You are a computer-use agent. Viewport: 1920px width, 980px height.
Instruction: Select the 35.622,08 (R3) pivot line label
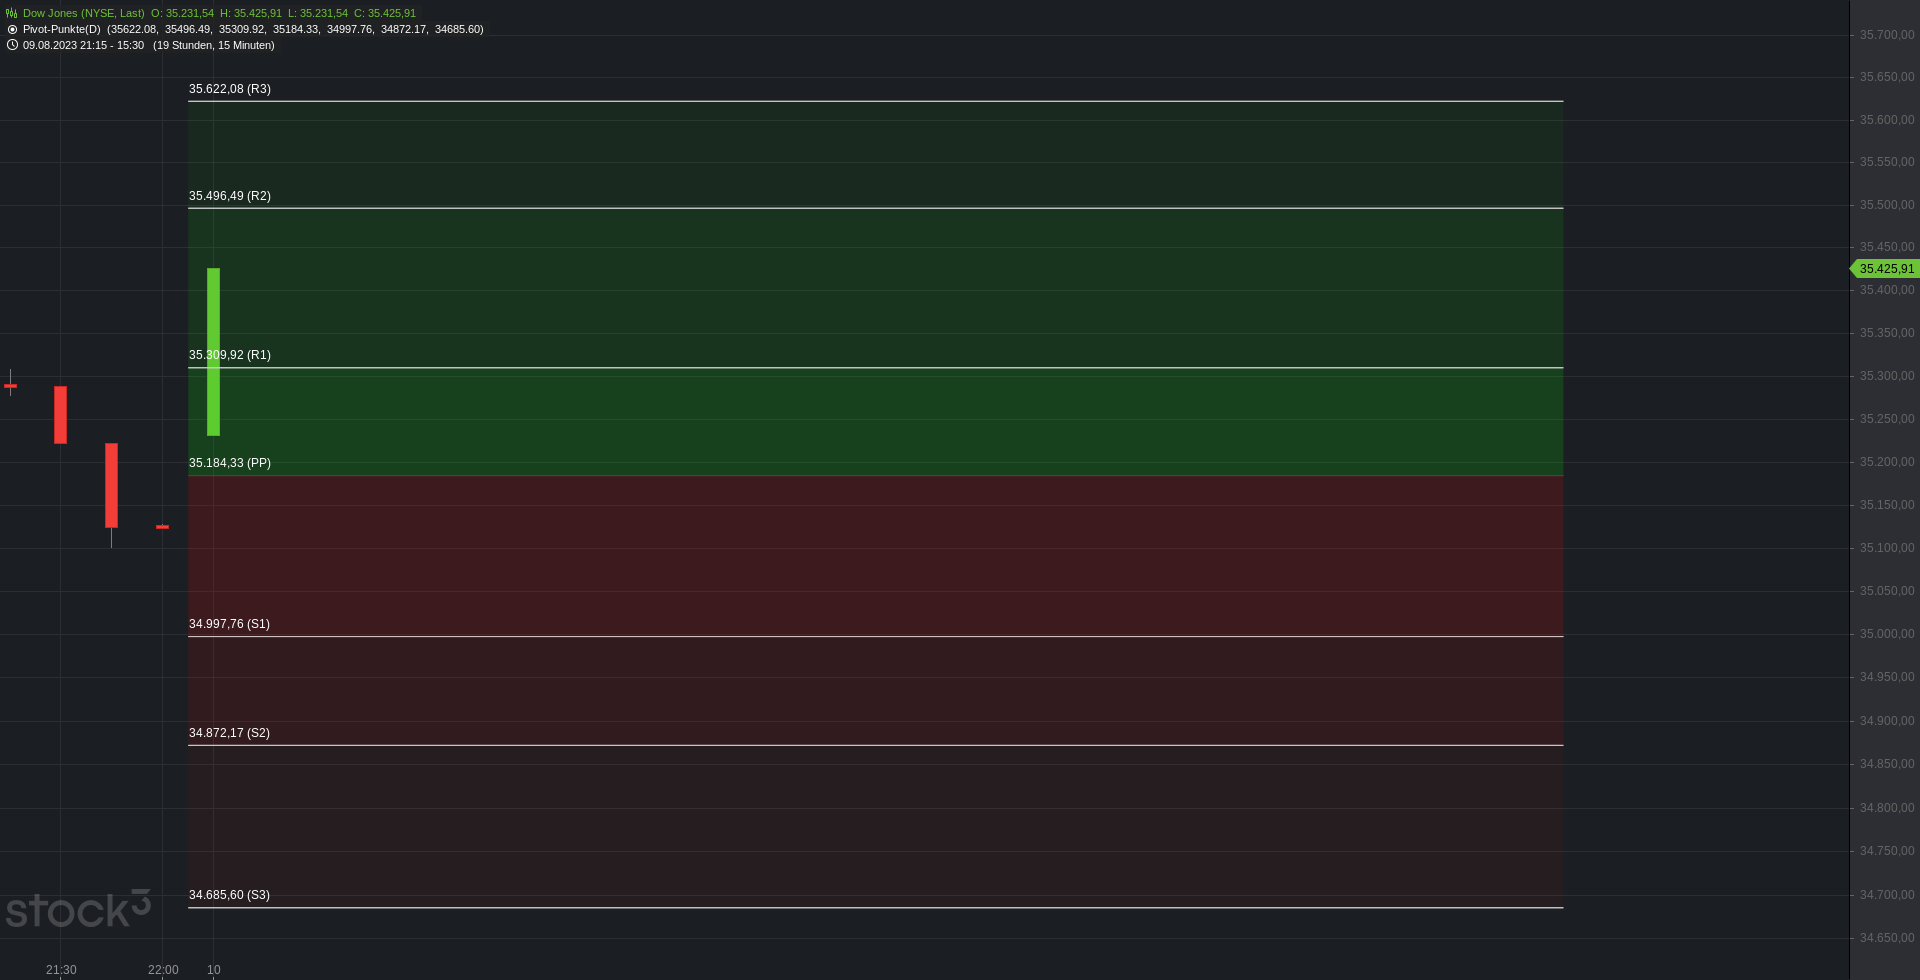230,89
